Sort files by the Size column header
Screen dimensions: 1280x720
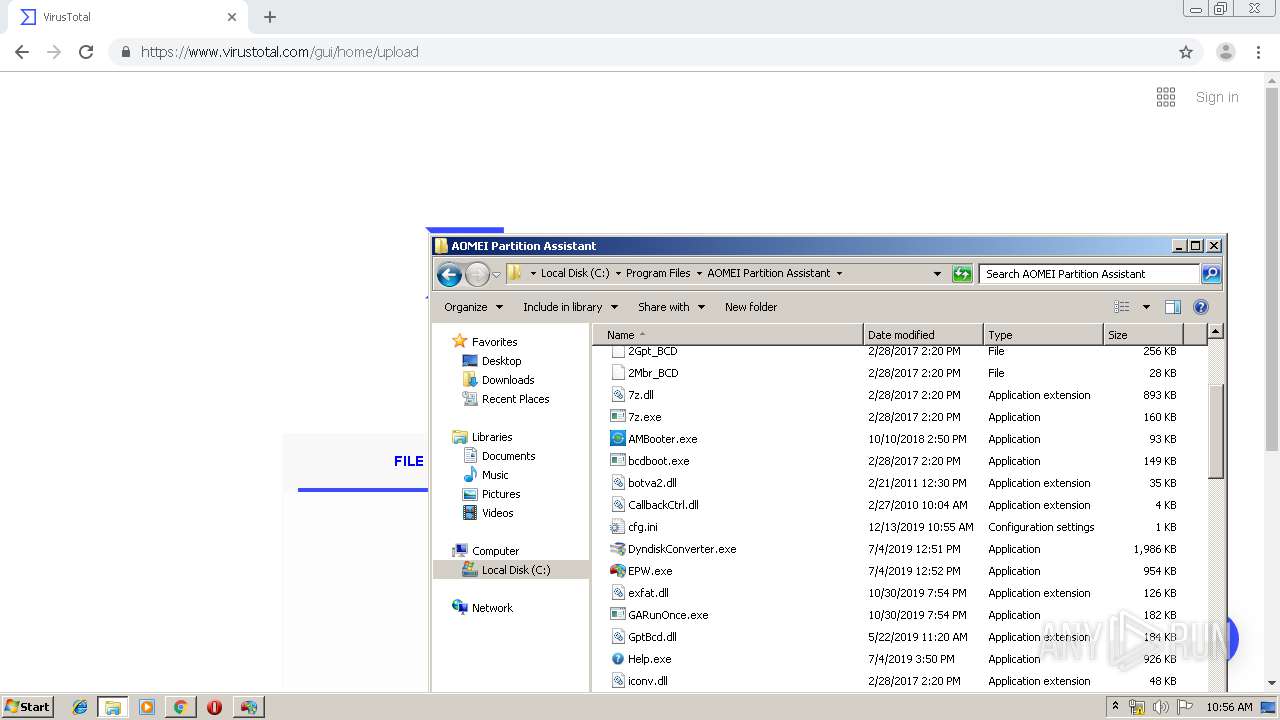(x=1143, y=335)
